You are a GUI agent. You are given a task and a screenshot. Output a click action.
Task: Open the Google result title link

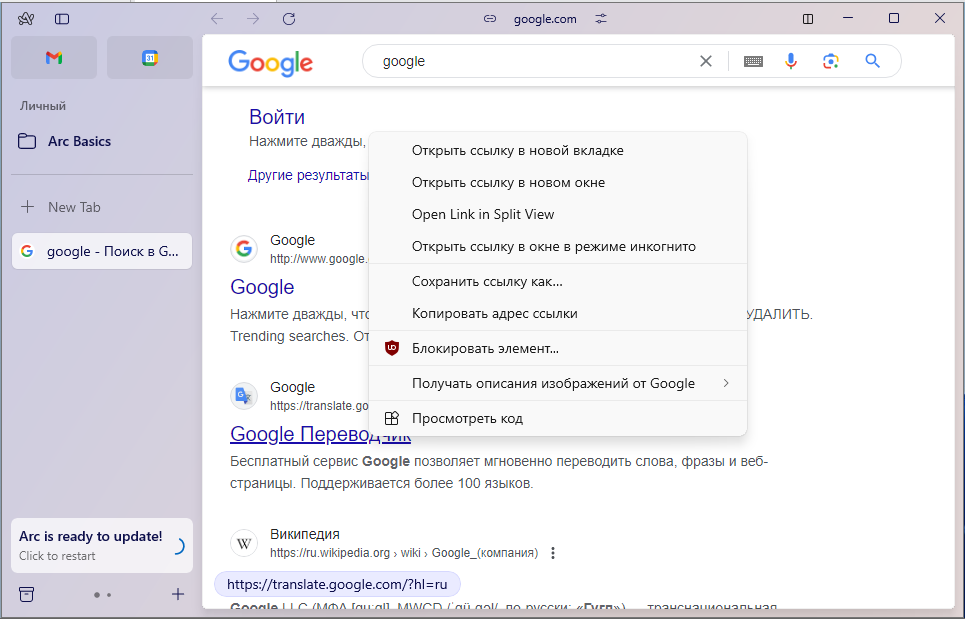tap(262, 287)
